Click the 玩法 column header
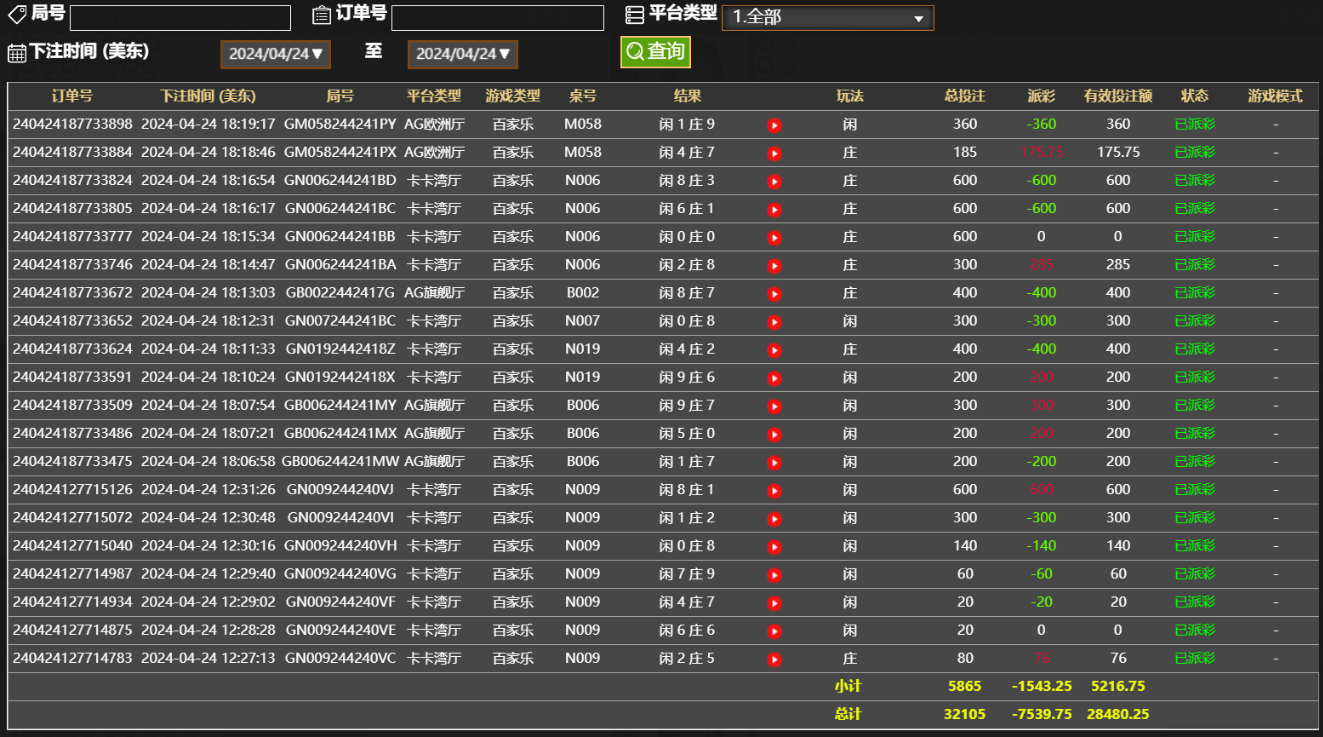Screen dimensions: 1323x737 click(850, 96)
